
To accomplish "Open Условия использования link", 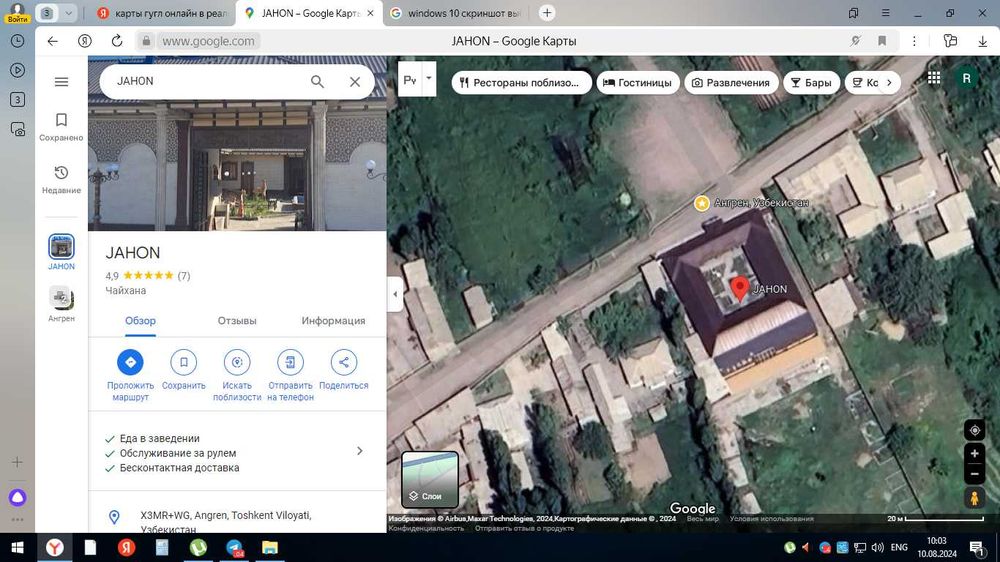I will 772,519.
